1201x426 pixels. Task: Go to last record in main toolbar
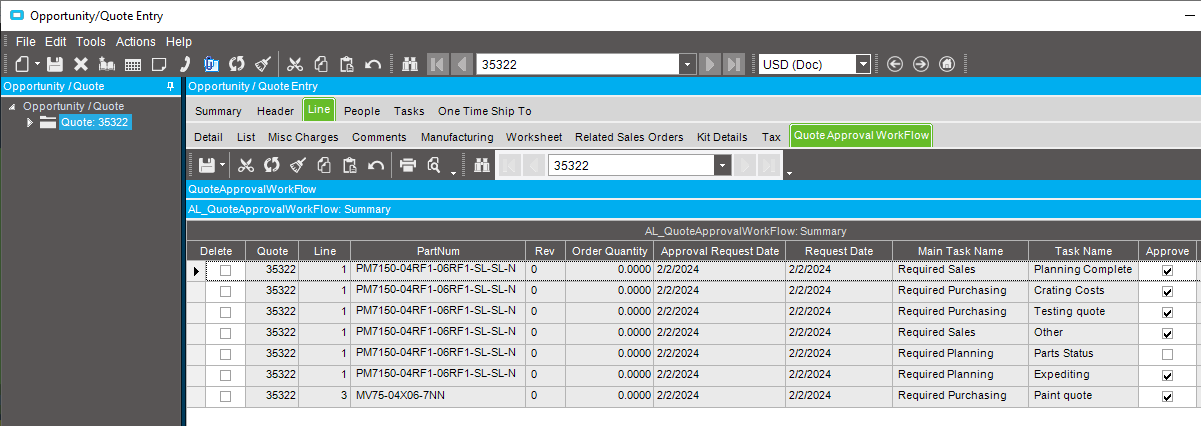tap(734, 64)
